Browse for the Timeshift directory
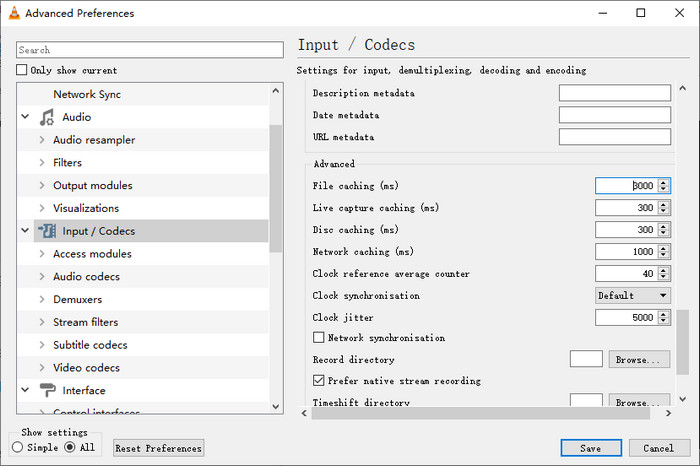Screen dimensions: 700x466 [639, 400]
